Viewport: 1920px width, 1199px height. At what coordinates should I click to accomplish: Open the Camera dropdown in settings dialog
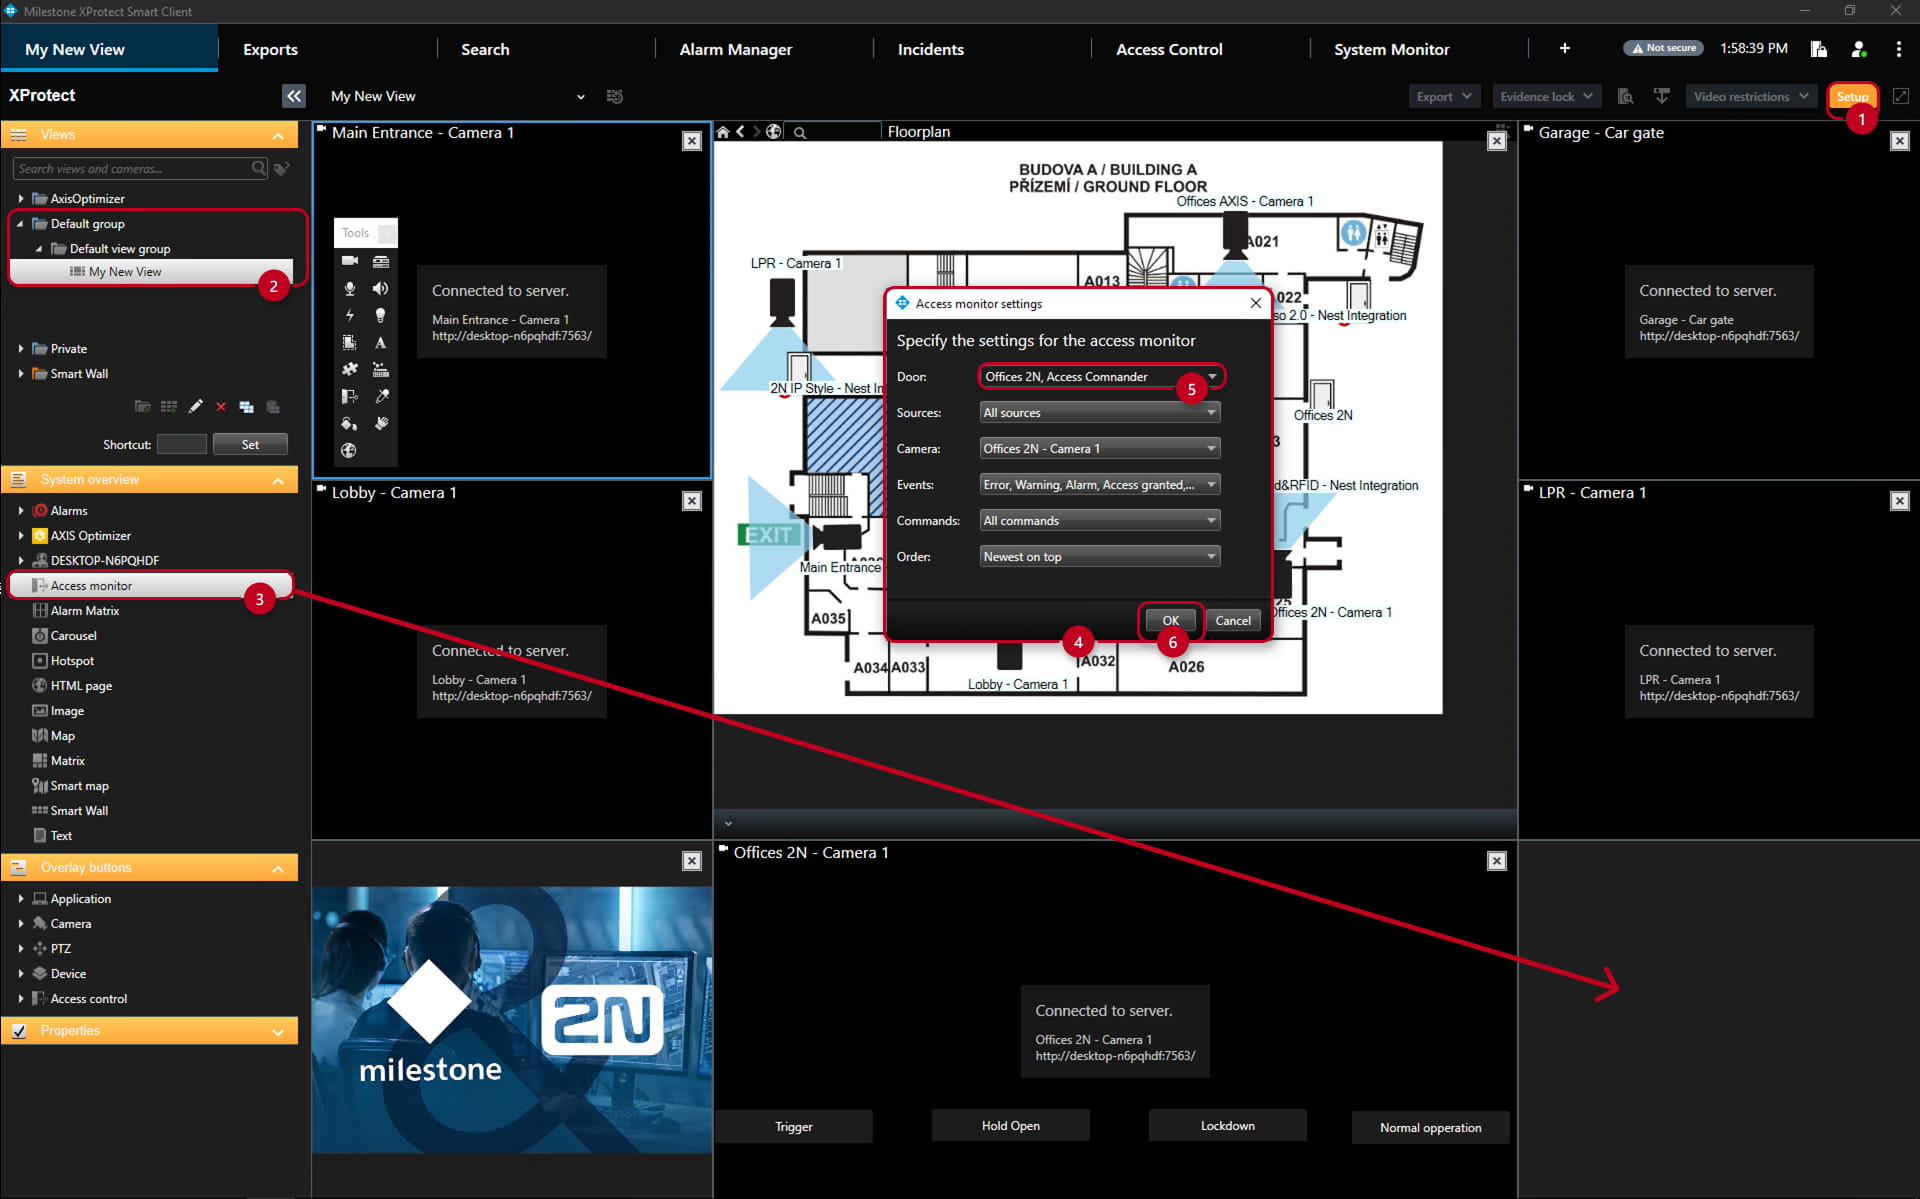[1100, 449]
